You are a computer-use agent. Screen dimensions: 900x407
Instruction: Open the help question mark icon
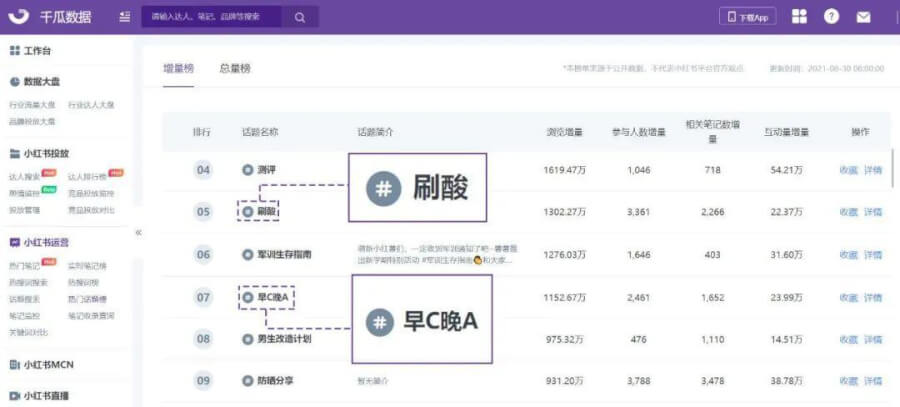(x=831, y=17)
